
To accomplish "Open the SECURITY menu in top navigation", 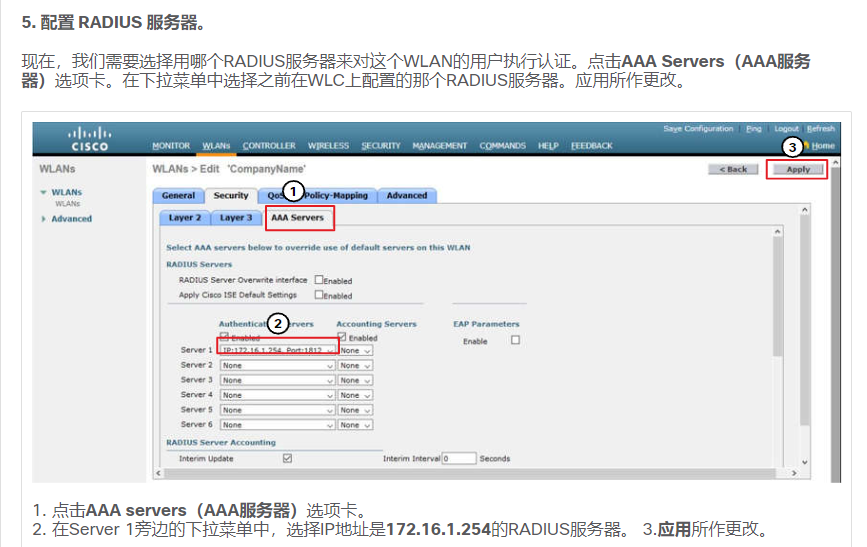I will point(380,146).
